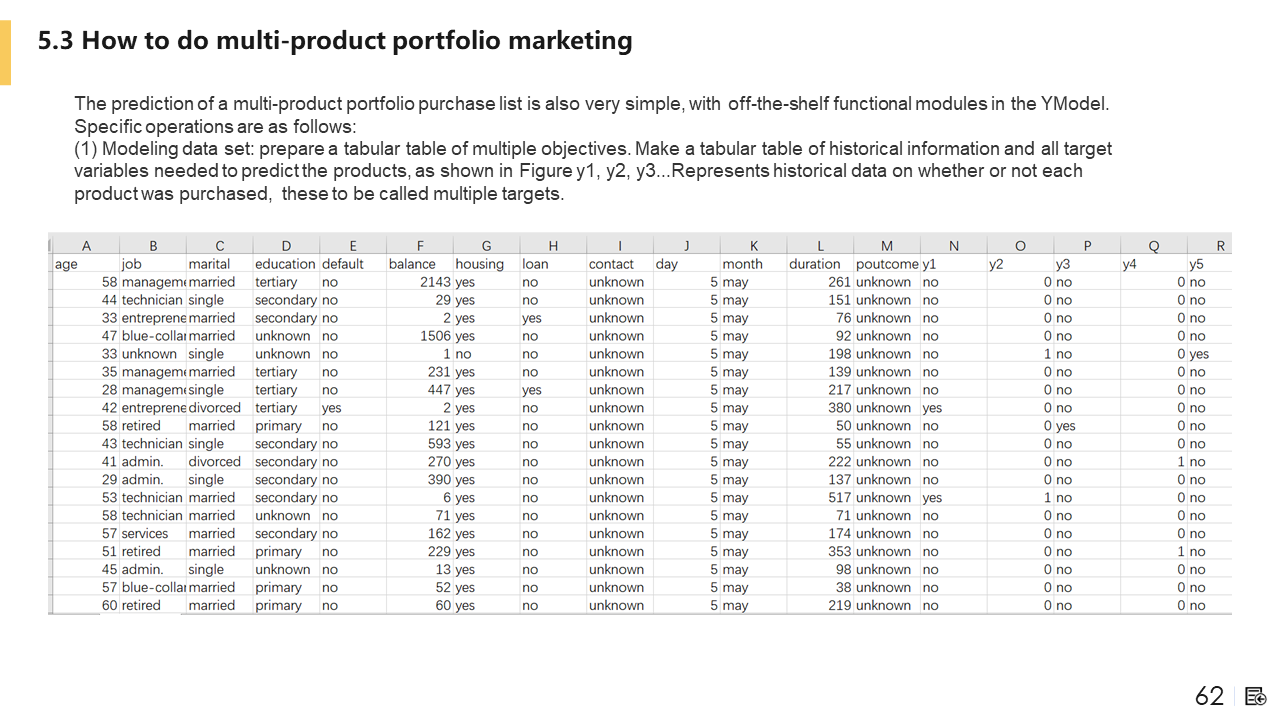
Task: Click the return-to-contents page icon
Action: pos(1257,696)
